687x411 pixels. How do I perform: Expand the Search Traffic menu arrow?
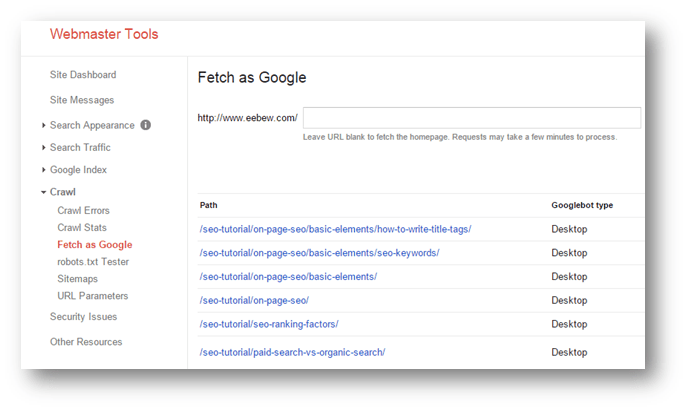tap(43, 148)
